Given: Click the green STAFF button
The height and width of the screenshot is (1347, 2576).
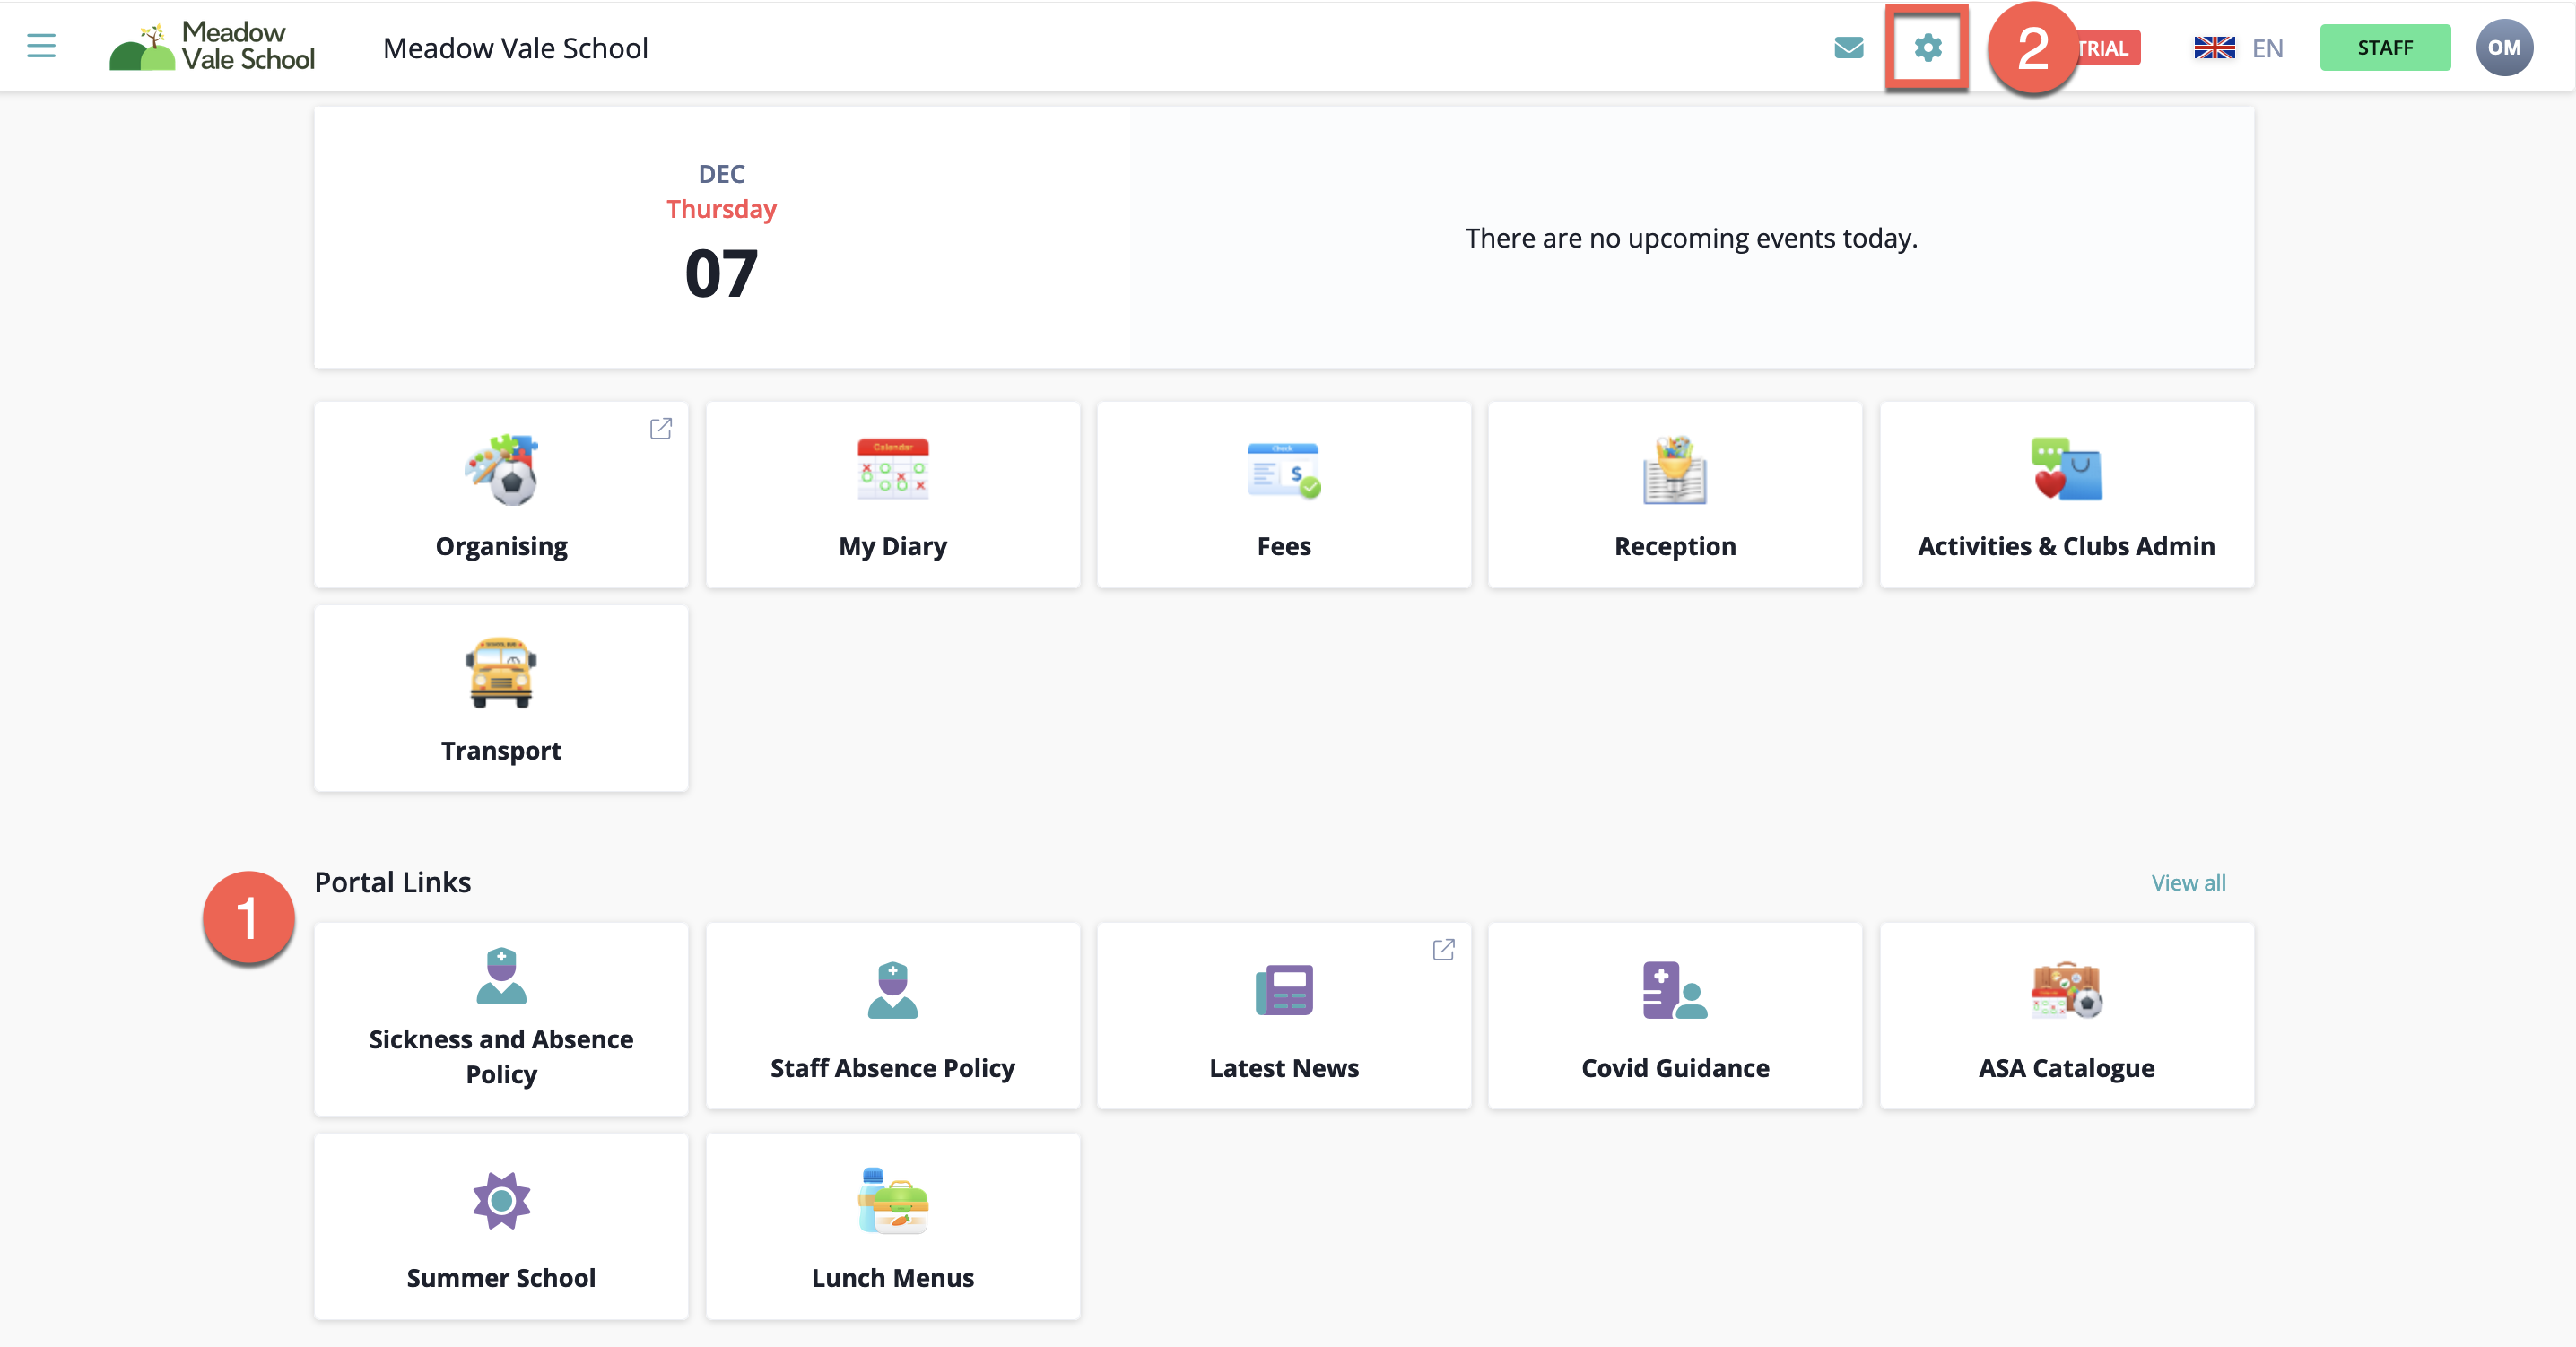Looking at the screenshot, I should (x=2384, y=48).
